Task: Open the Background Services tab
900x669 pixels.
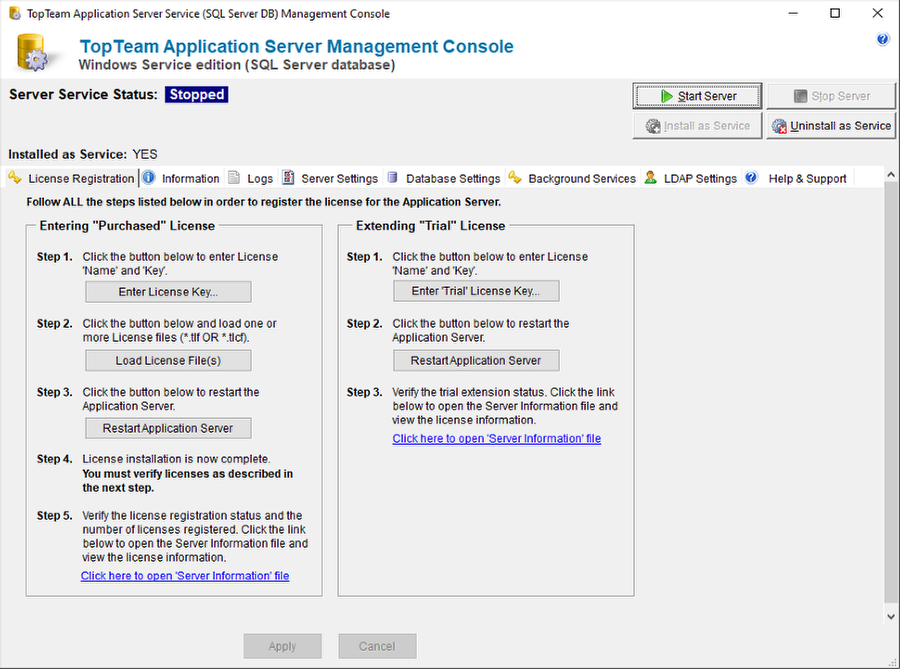Action: [x=573, y=178]
